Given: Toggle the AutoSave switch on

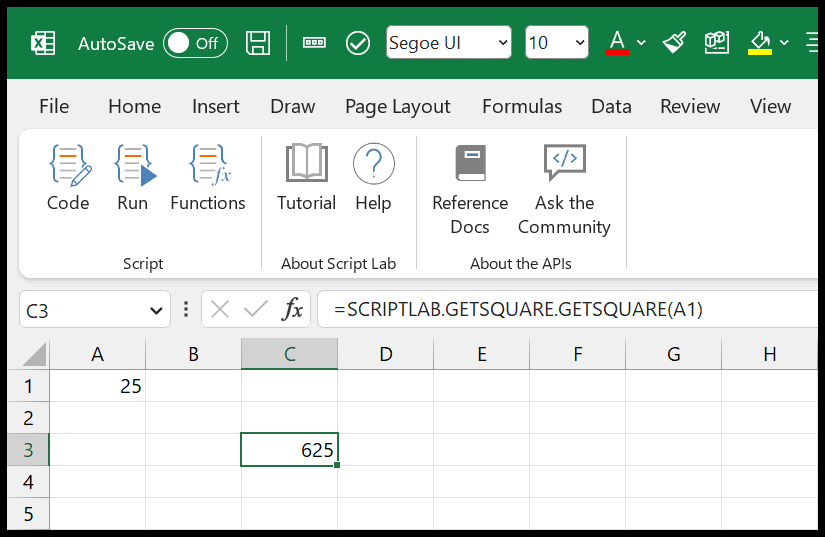Looking at the screenshot, I should [x=195, y=43].
